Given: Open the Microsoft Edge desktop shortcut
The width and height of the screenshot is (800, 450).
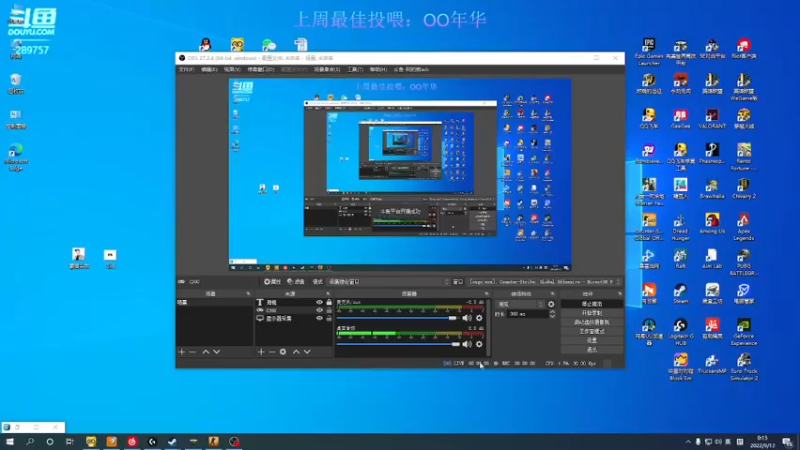Looking at the screenshot, I should click(16, 158).
